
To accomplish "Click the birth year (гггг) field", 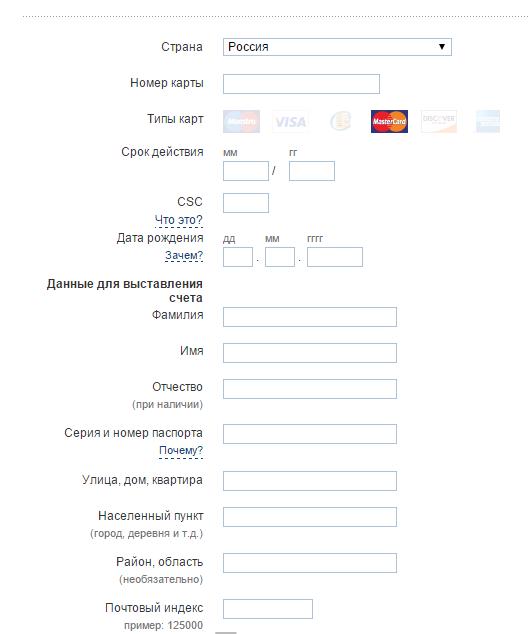I will [x=335, y=257].
